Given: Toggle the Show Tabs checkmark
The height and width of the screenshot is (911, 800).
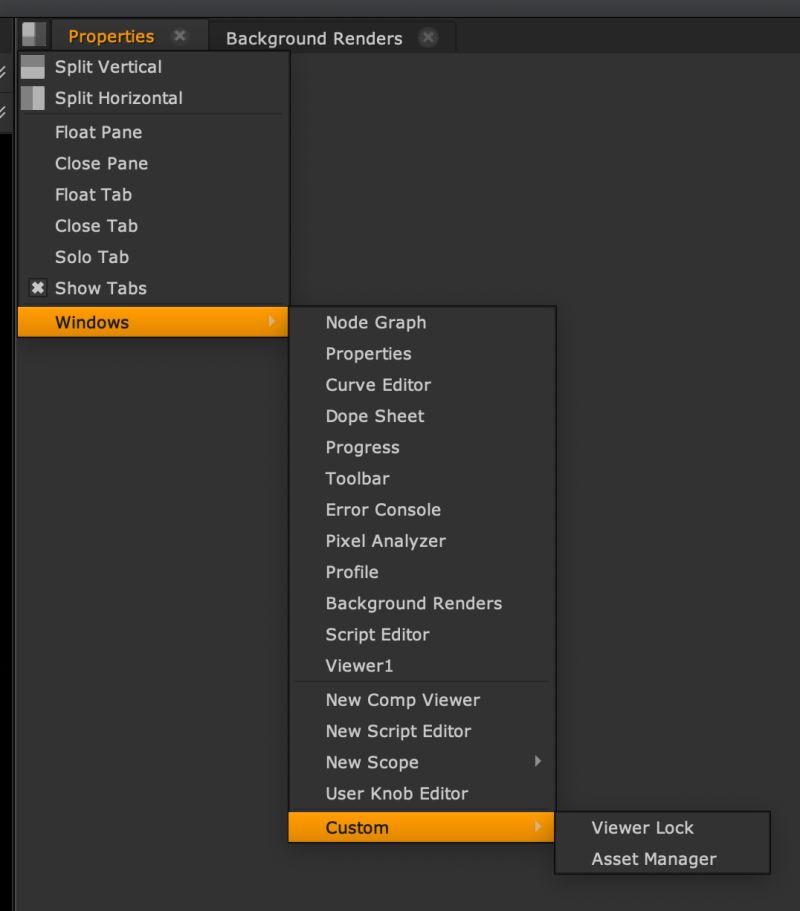Looking at the screenshot, I should 38,288.
